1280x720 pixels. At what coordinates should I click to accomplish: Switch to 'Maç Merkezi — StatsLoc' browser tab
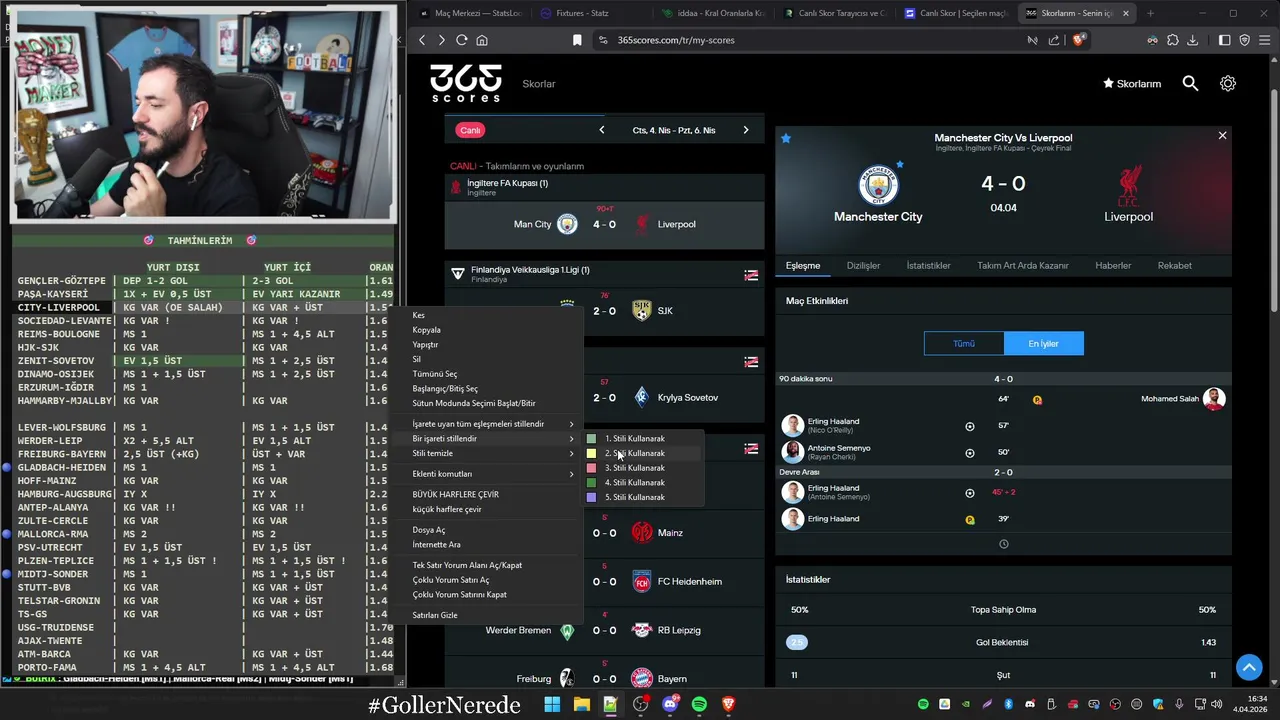pyautogui.click(x=470, y=13)
